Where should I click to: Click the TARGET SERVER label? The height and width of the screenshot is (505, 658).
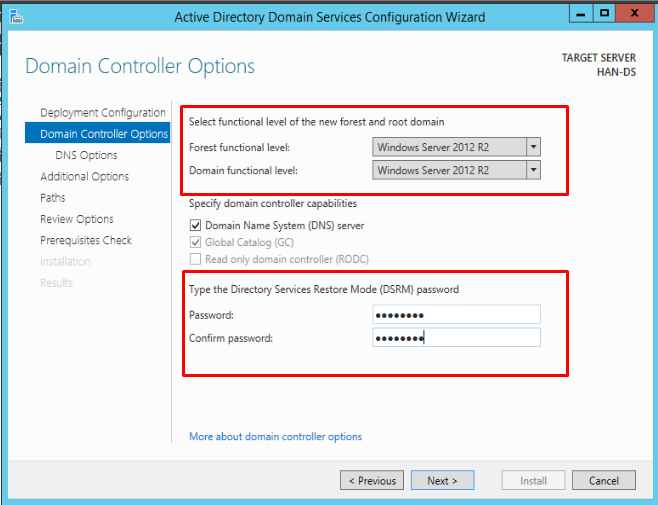(599, 58)
